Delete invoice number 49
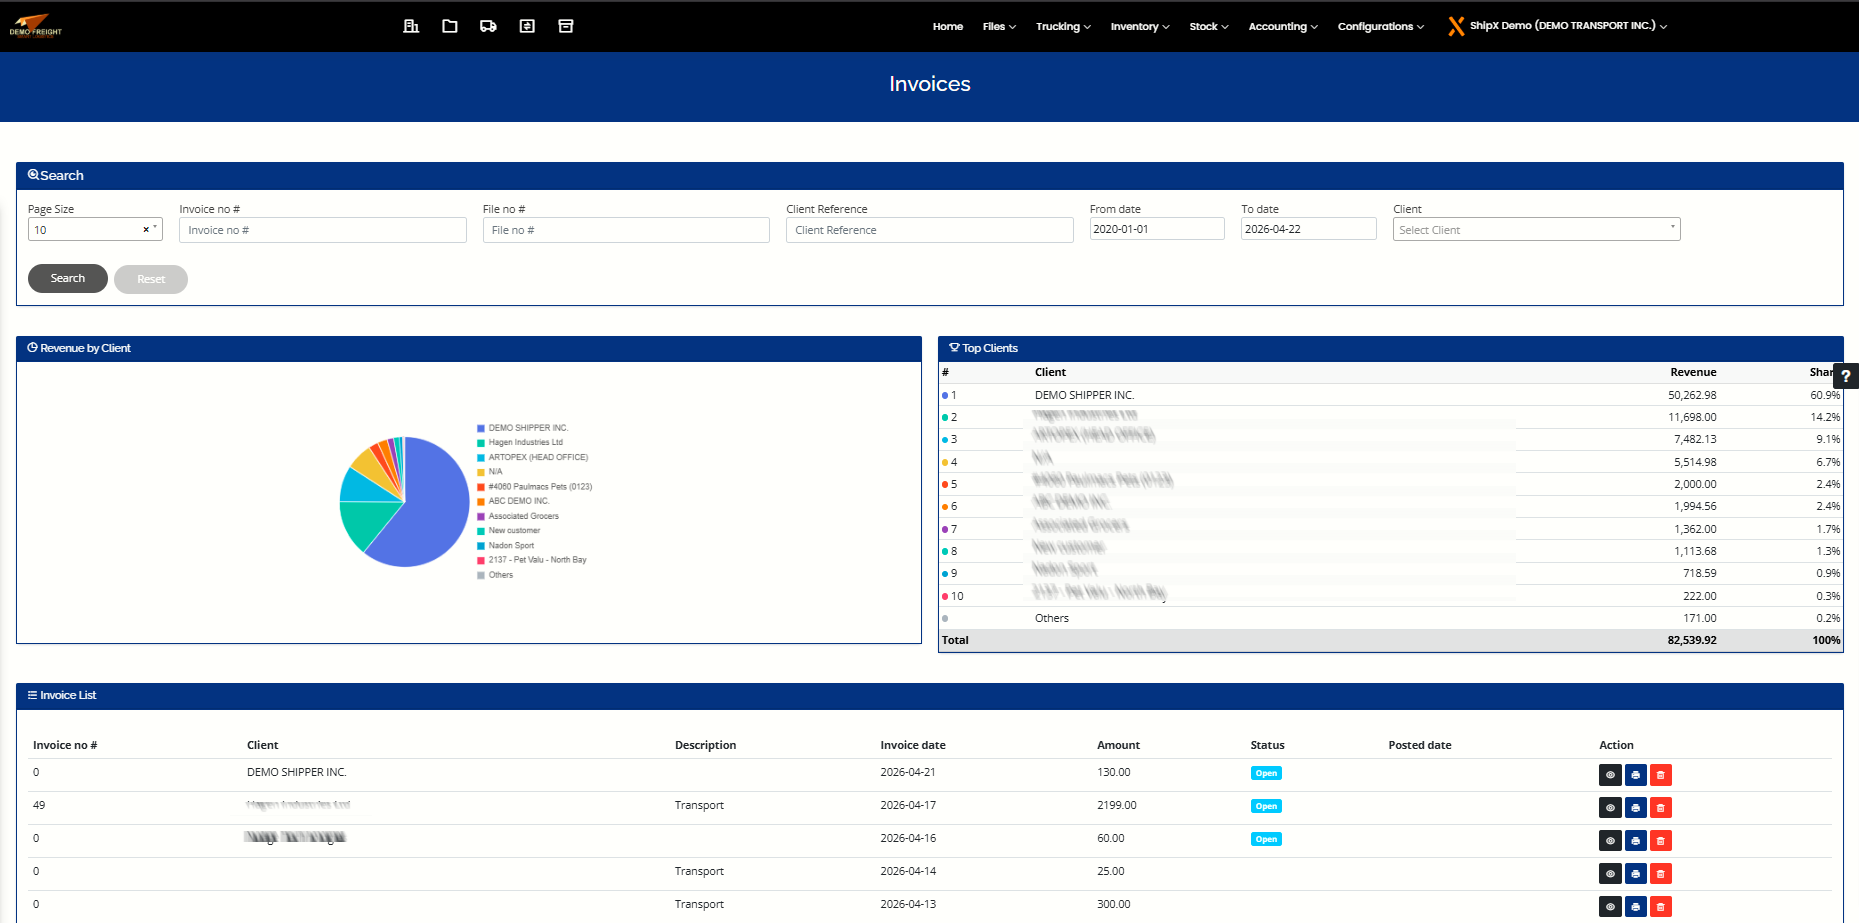The image size is (1859, 923). point(1660,808)
